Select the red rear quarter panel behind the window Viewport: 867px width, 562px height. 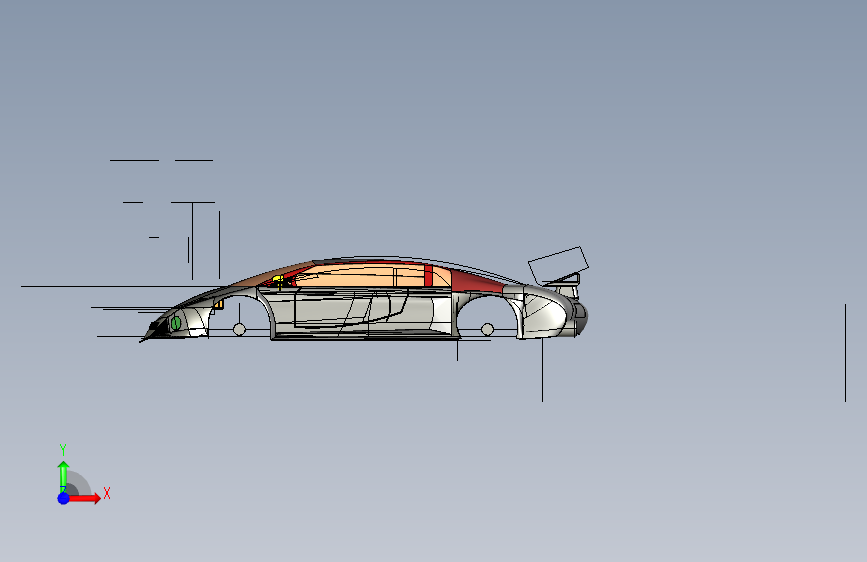pyautogui.click(x=476, y=281)
